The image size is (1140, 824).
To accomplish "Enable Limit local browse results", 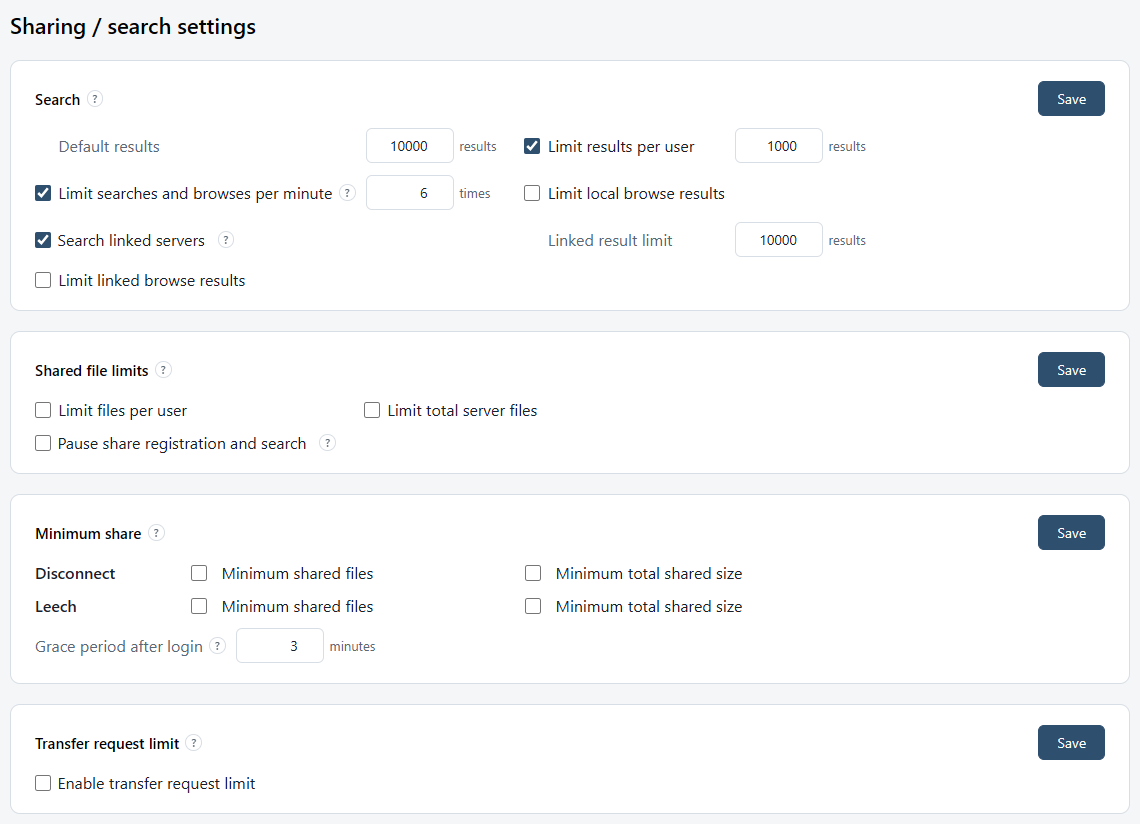I will (532, 193).
